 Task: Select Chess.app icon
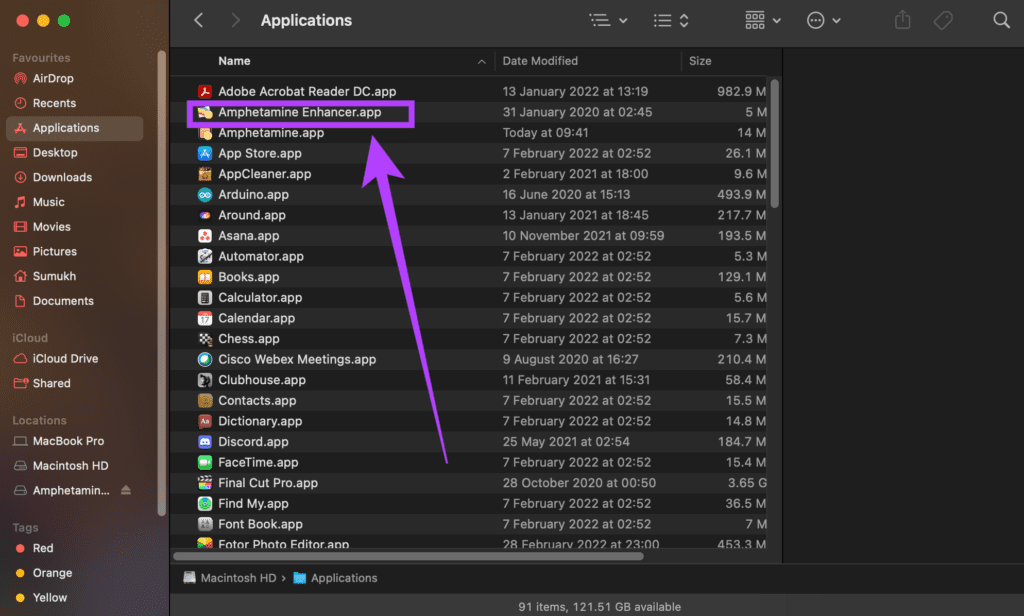(x=205, y=338)
